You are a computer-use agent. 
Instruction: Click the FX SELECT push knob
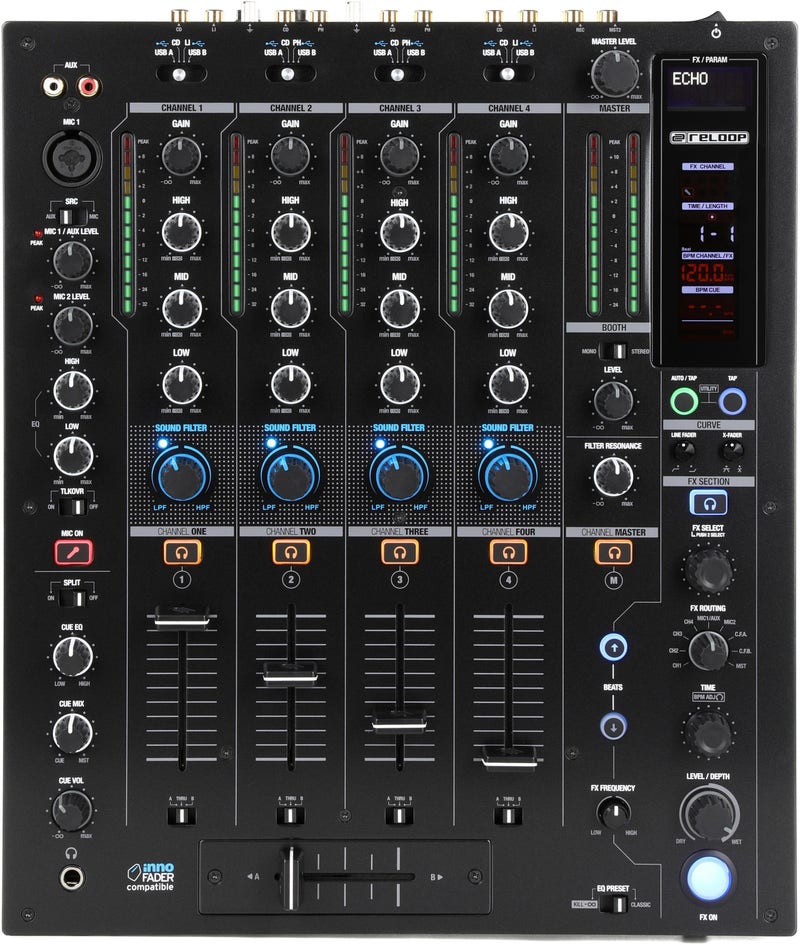tap(708, 569)
